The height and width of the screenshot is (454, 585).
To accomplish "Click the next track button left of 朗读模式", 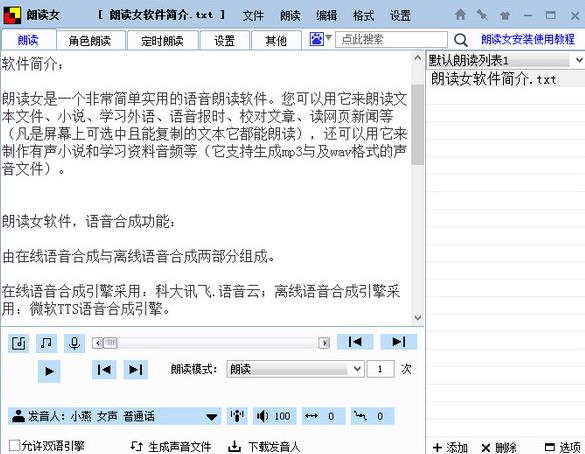I will (135, 370).
